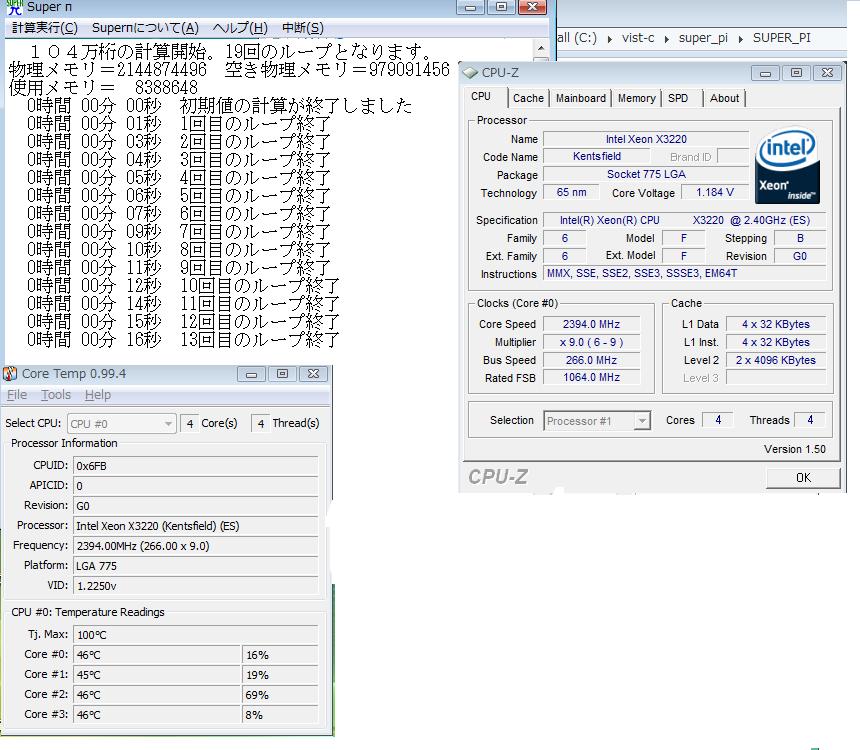
Task: Click the Bus Speed value 266.0 MHz
Action: pyautogui.click(x=591, y=360)
